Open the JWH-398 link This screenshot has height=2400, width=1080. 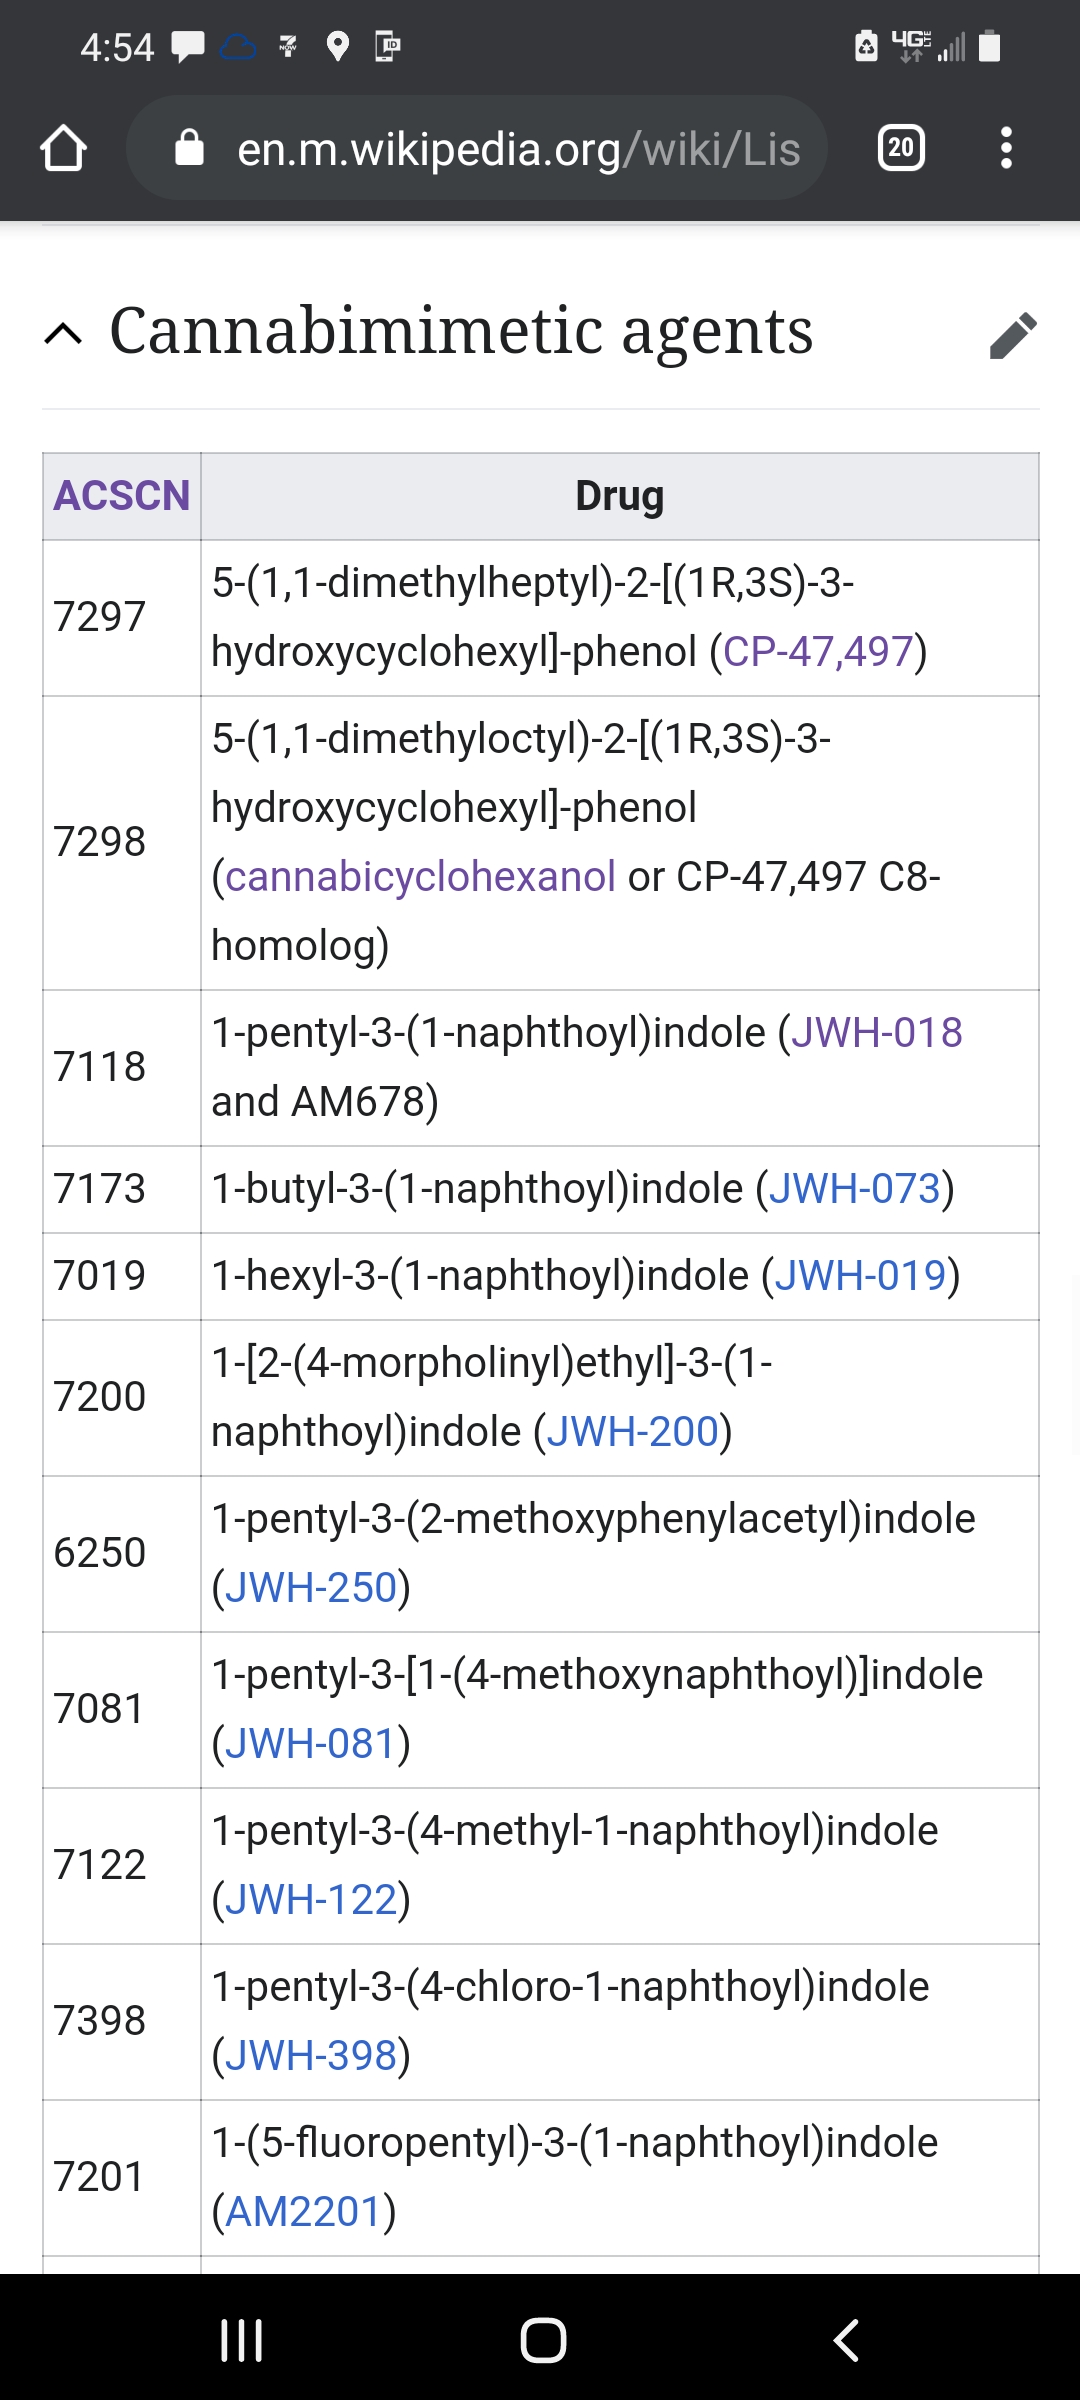[x=311, y=2056]
